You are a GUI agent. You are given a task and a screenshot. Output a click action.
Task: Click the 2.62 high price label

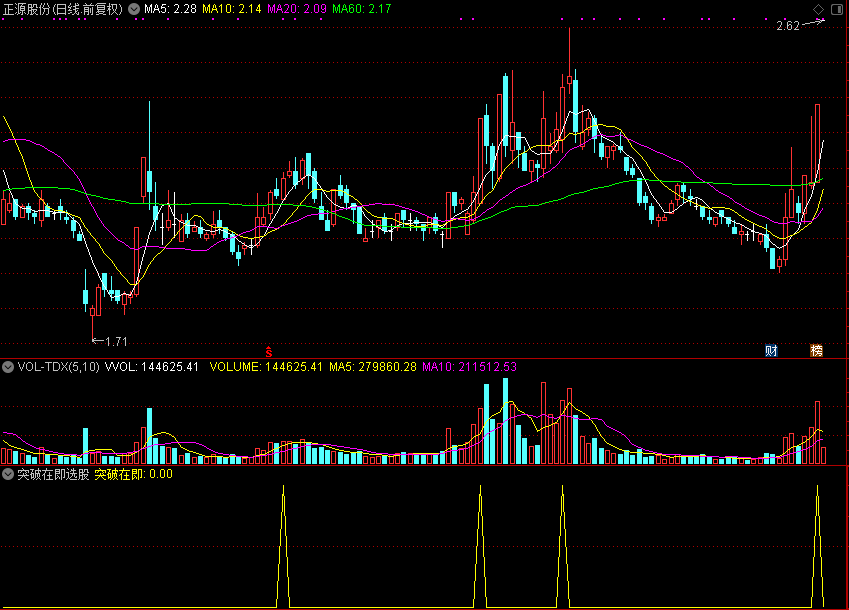pyautogui.click(x=788, y=26)
